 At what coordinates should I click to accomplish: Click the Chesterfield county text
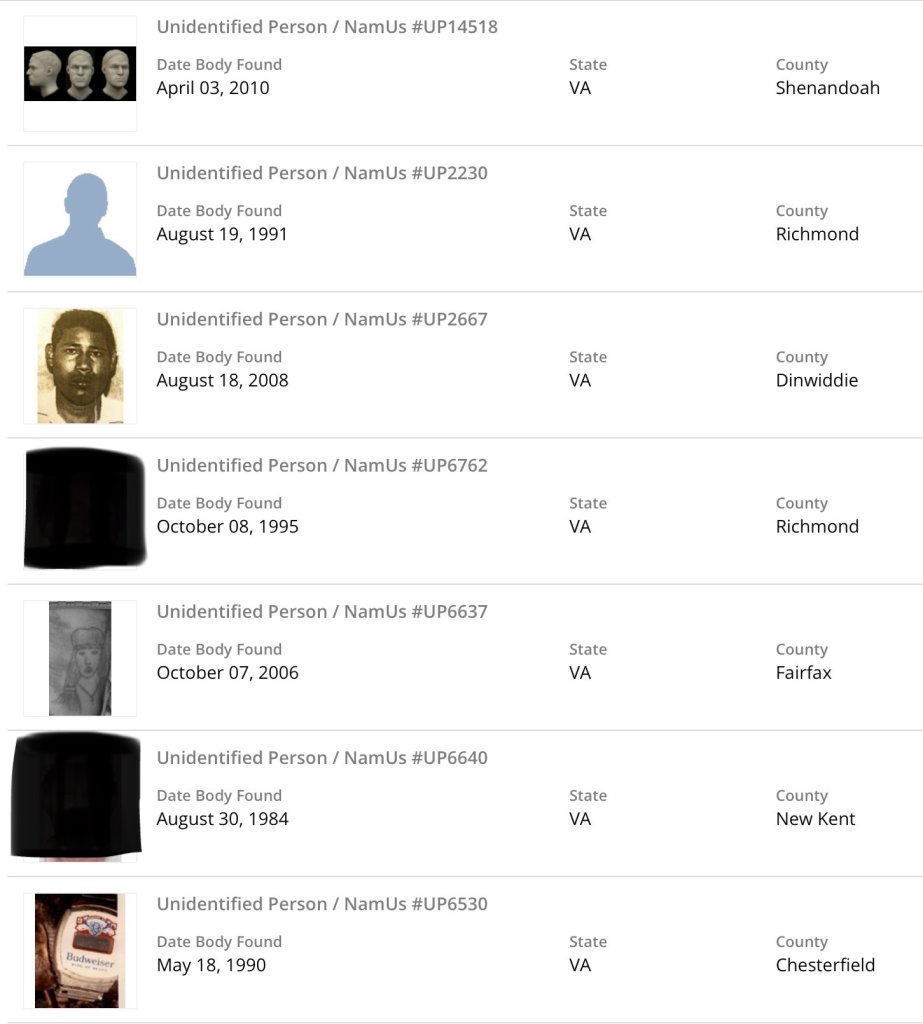825,965
